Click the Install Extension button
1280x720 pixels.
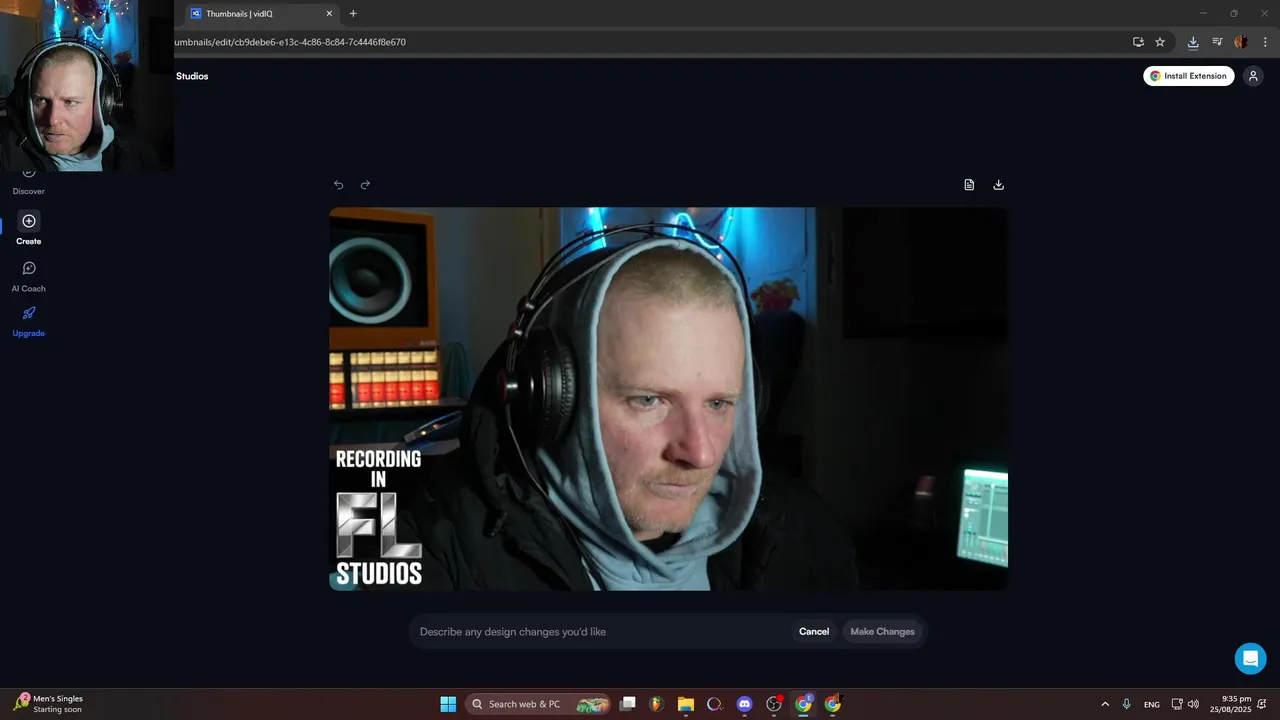[x=1189, y=76]
